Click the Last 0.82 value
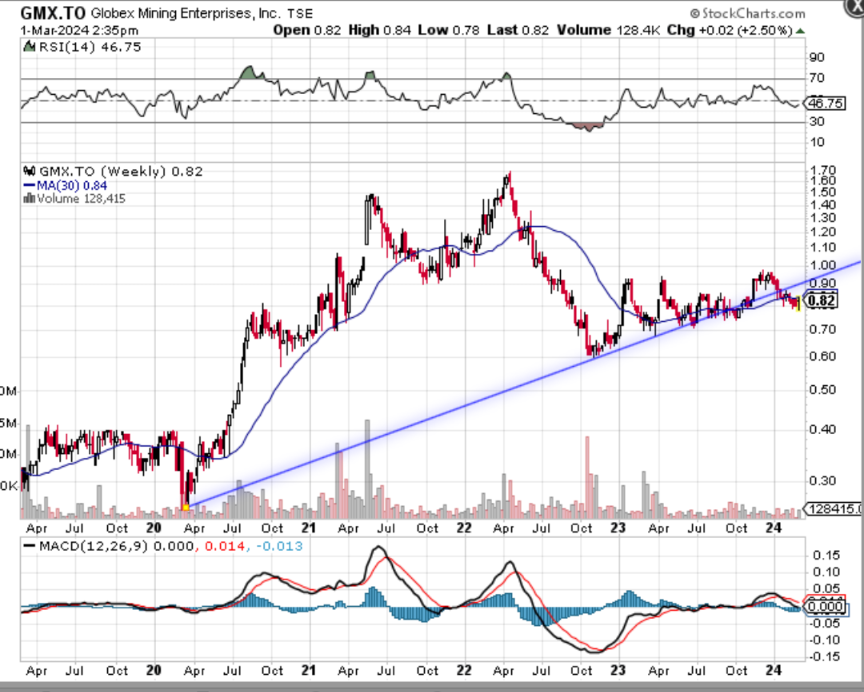This screenshot has height=692, width=864. point(518,30)
